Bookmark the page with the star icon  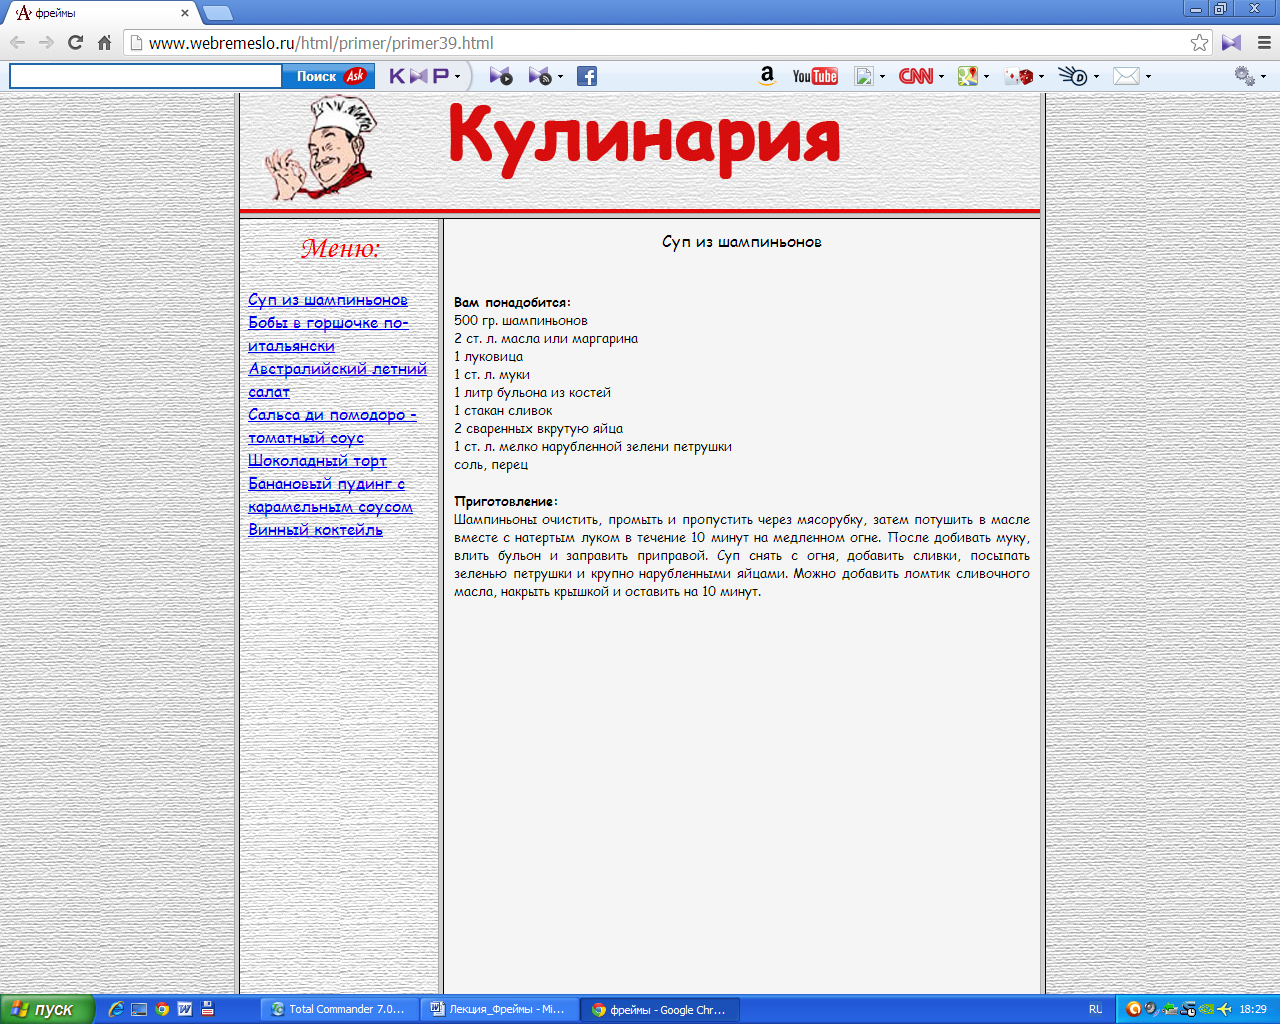[1199, 43]
